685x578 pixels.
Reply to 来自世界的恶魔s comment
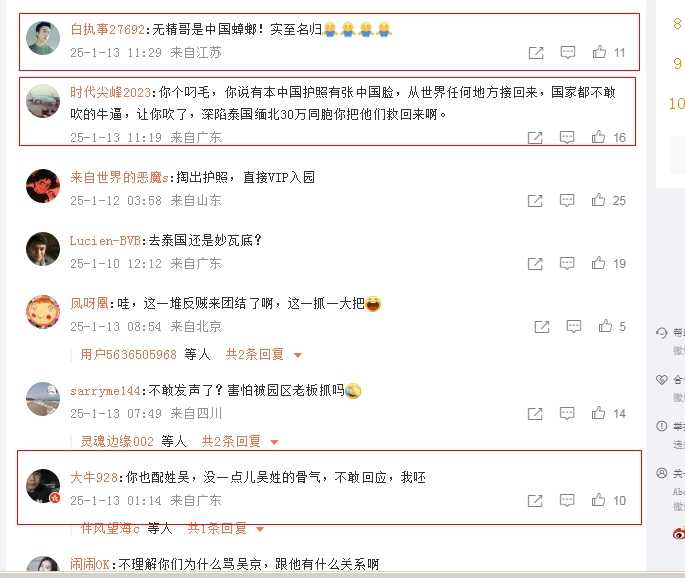point(567,201)
